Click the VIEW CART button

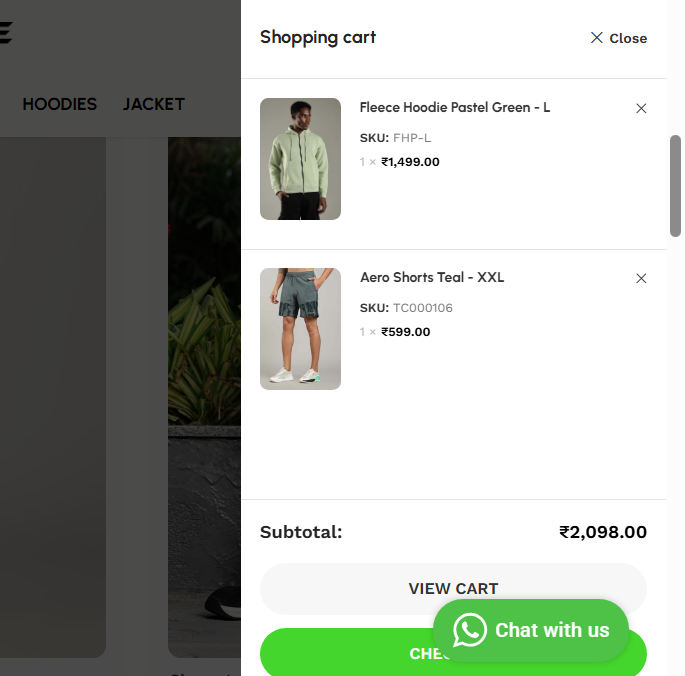click(453, 589)
